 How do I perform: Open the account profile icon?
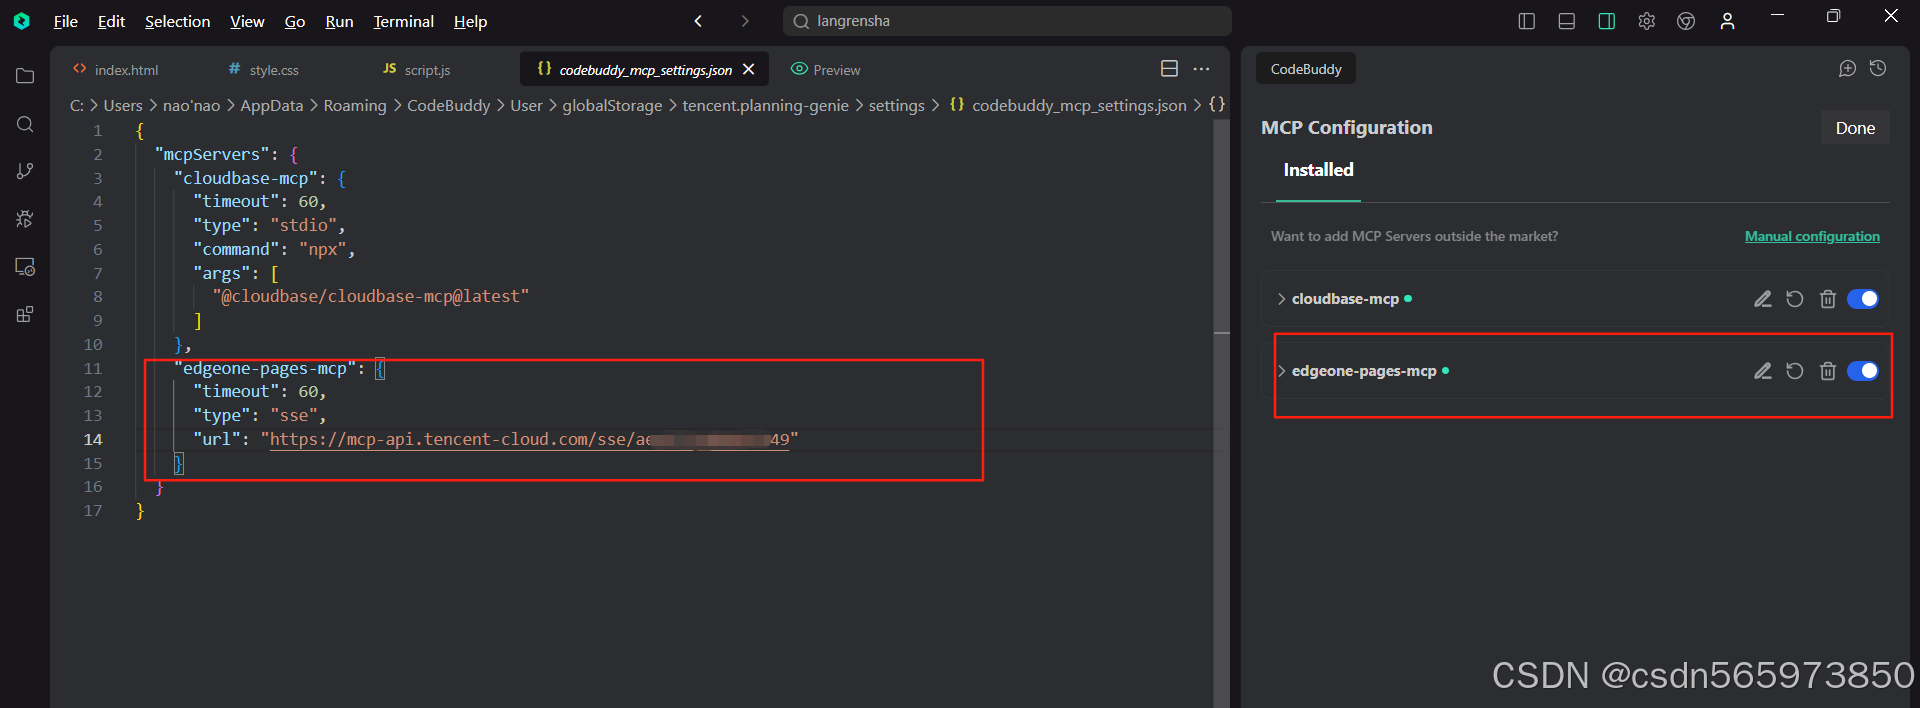[x=1727, y=21]
